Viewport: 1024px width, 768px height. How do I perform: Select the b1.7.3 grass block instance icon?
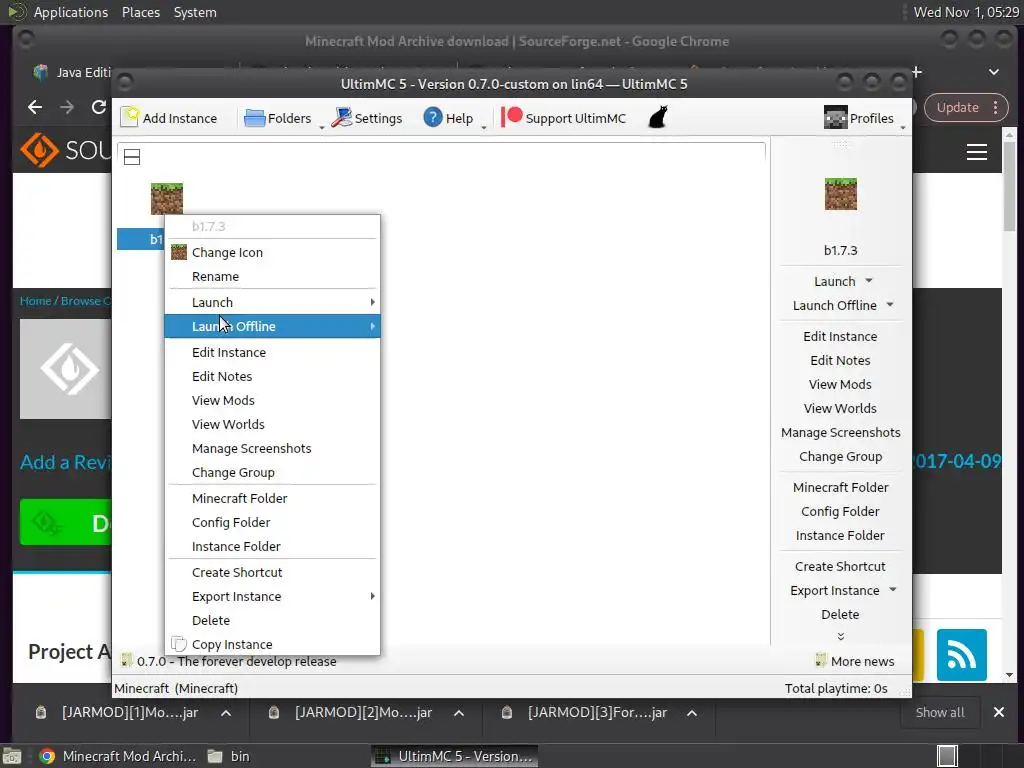point(167,199)
